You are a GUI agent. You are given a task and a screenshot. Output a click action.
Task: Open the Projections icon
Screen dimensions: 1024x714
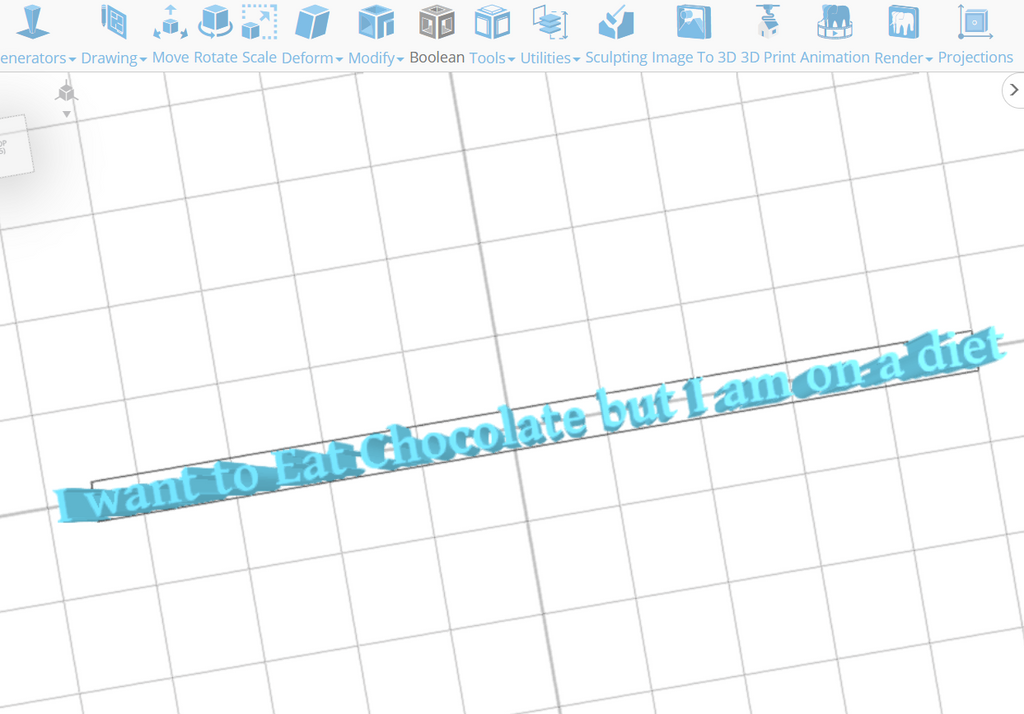click(x=975, y=22)
